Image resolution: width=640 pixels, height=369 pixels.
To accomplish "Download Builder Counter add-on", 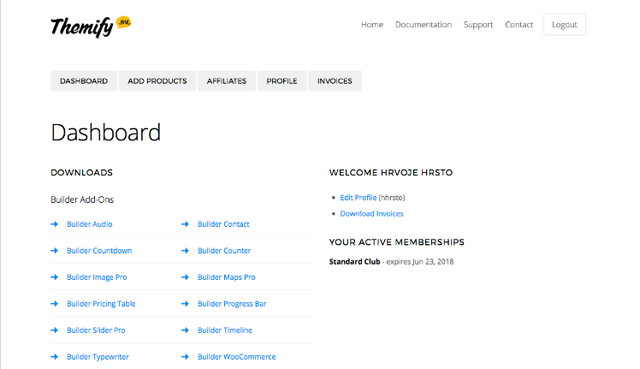I will [x=224, y=251].
